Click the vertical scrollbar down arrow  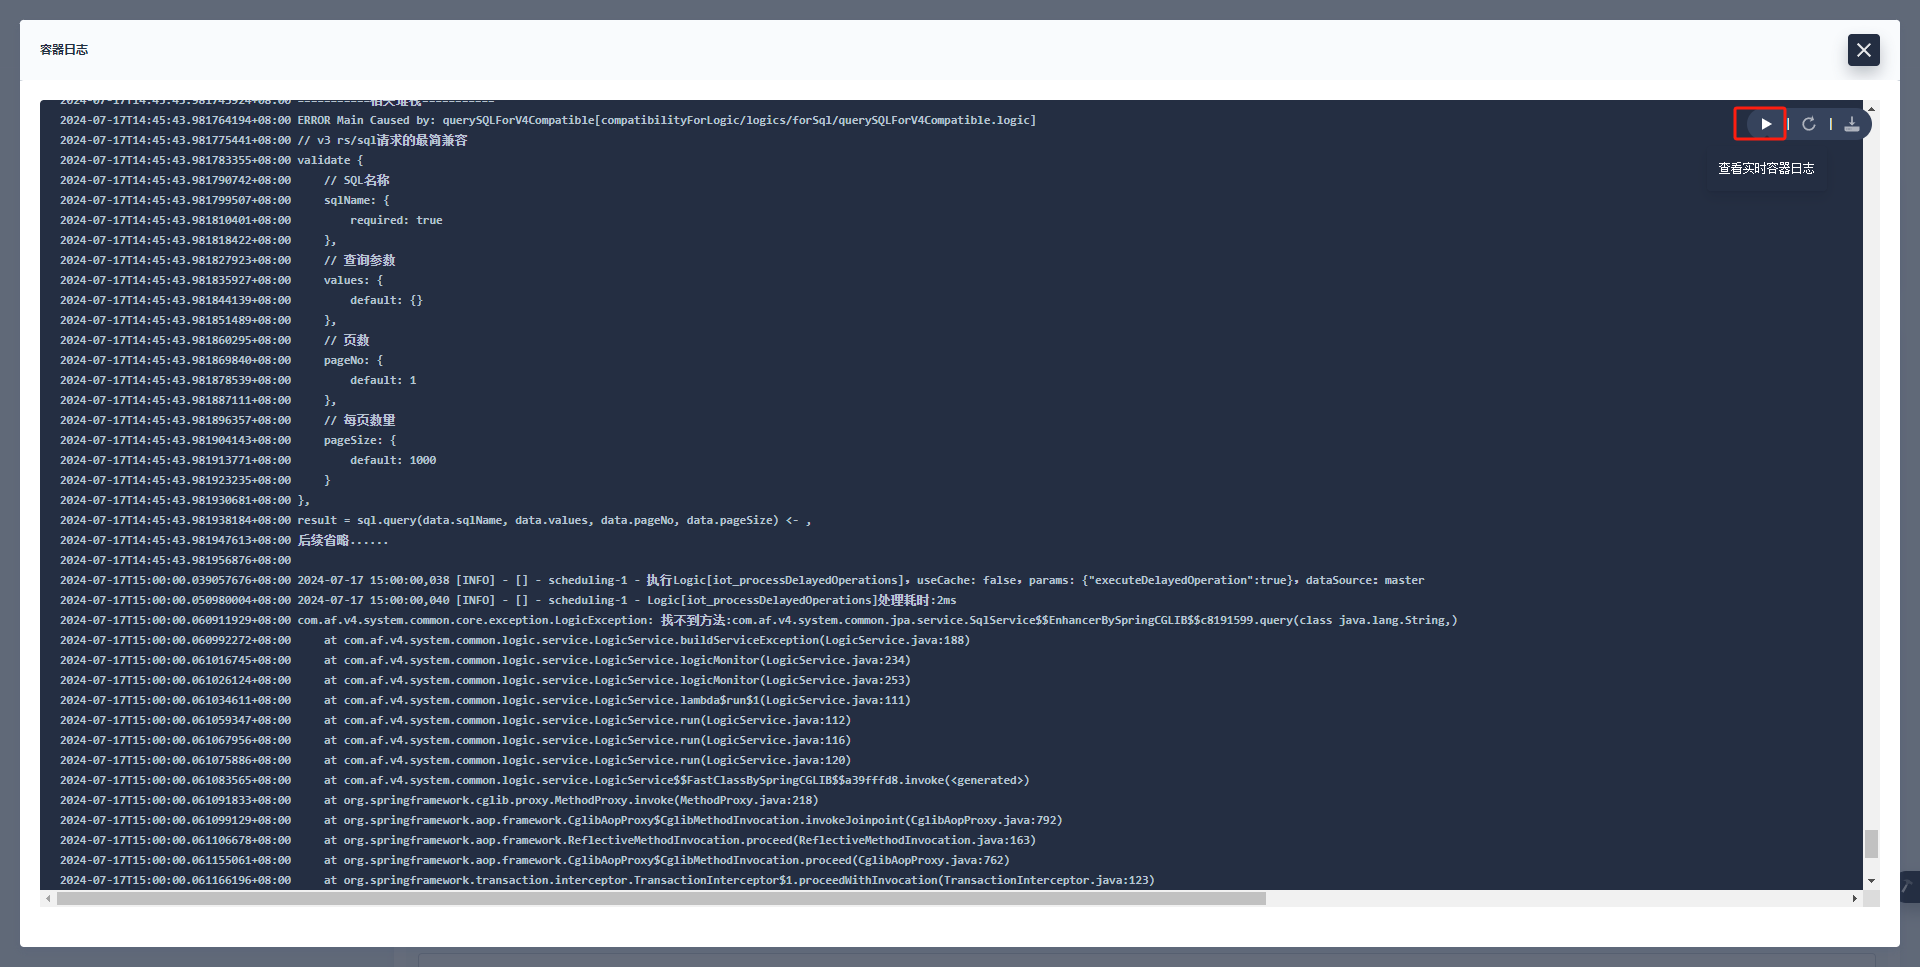pos(1871,881)
